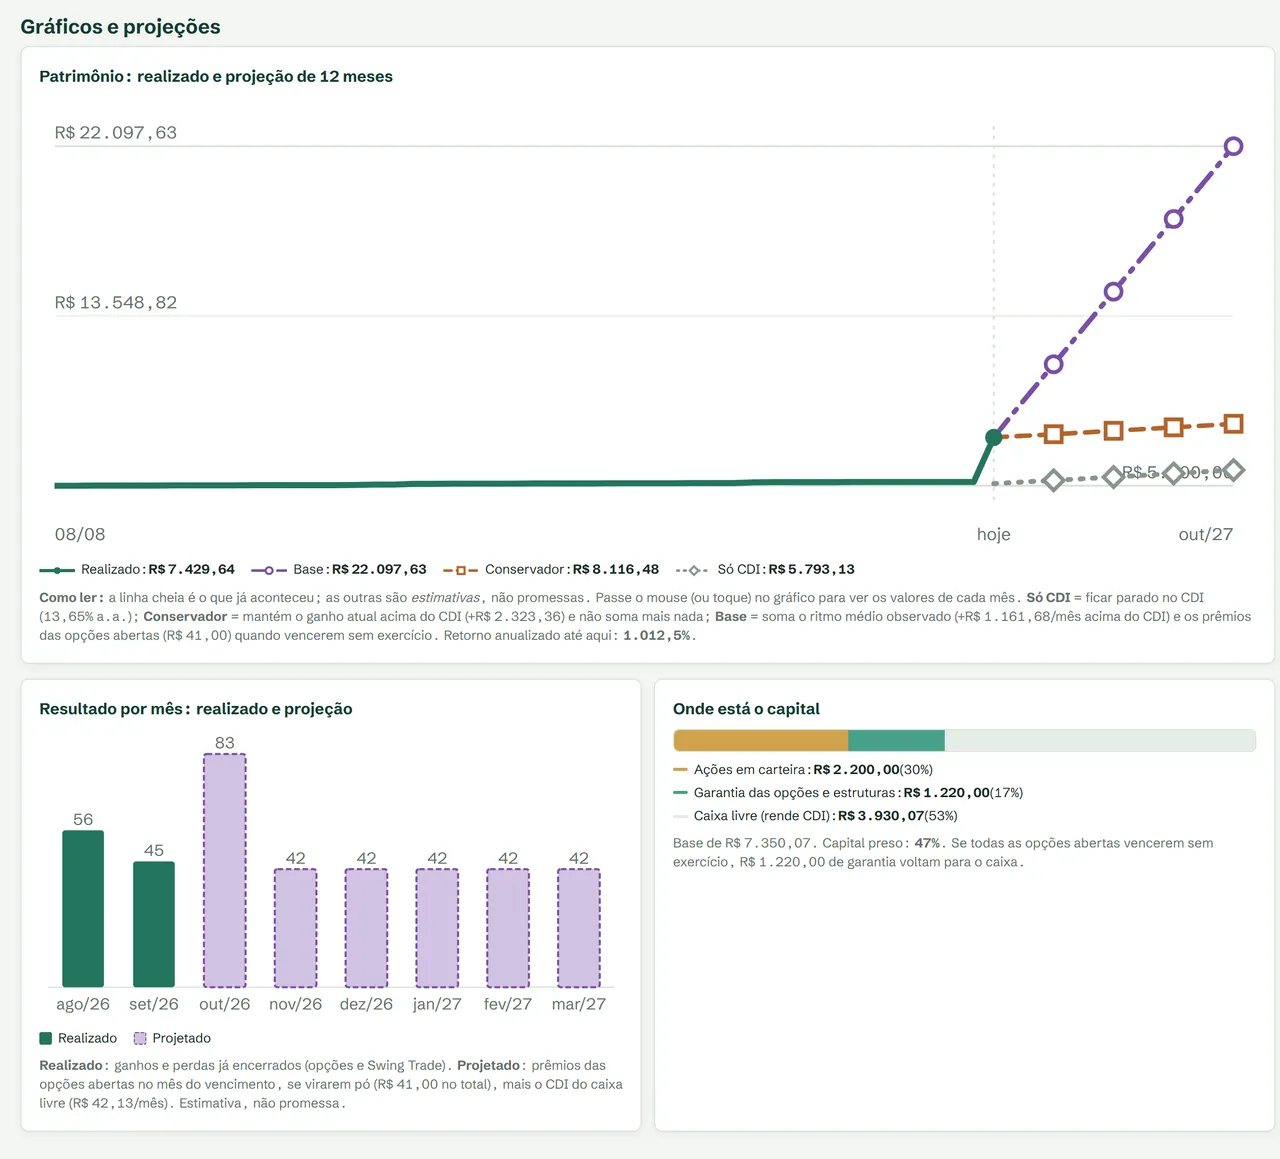Screen dimensions: 1280x1159
Task: Click the ago/26 green bar
Action: (83, 909)
